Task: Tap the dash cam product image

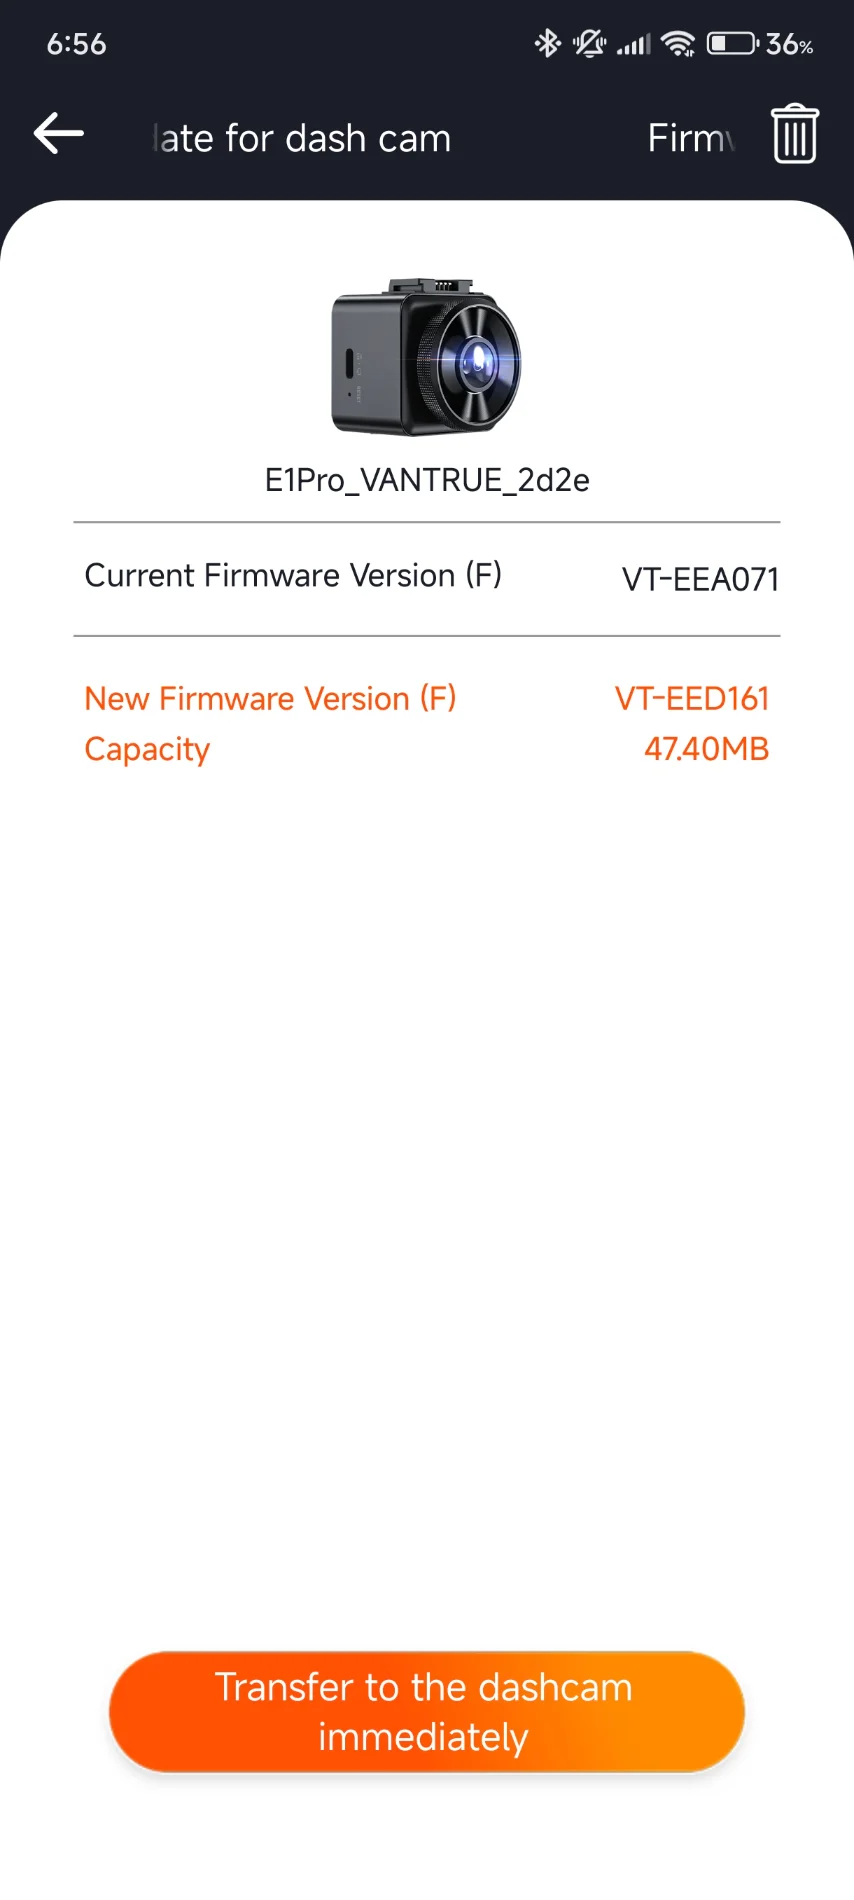Action: pyautogui.click(x=427, y=357)
